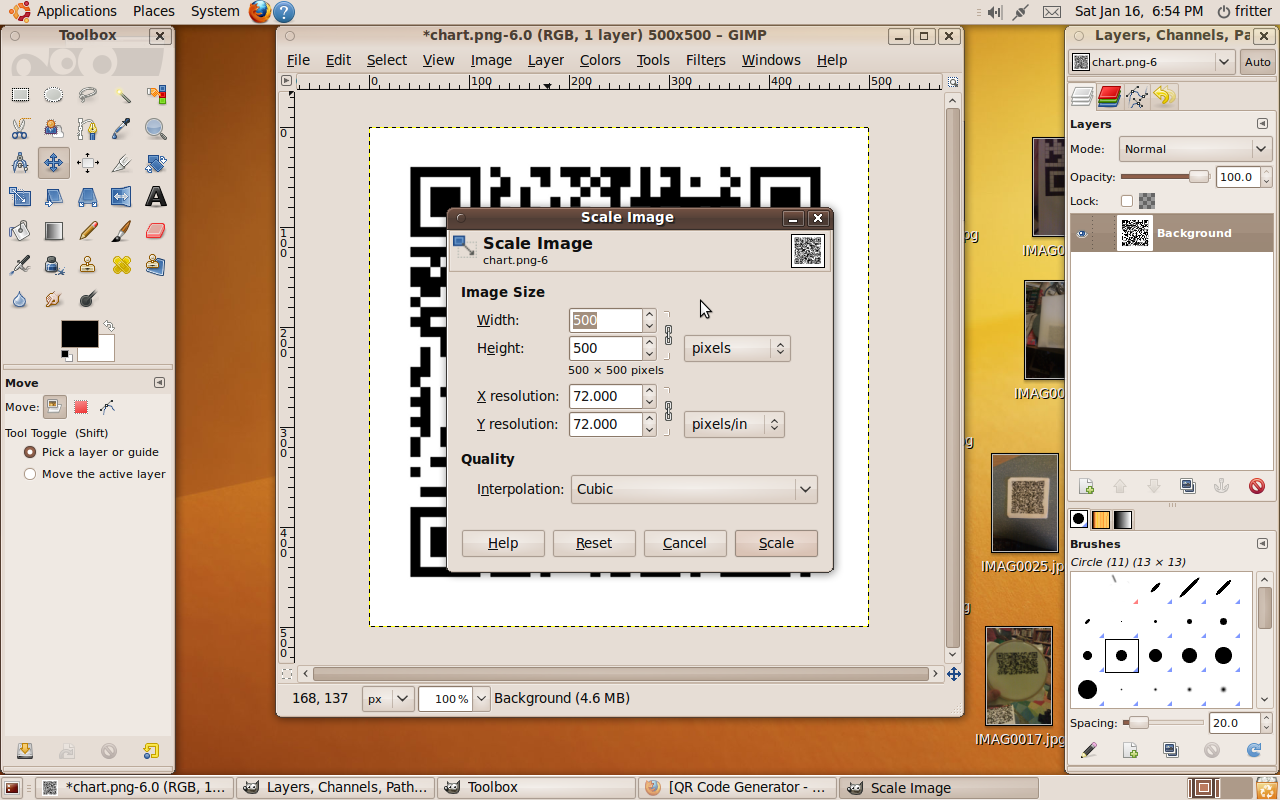The image size is (1280, 800).
Task: Select the Free Select lasso tool
Action: pyautogui.click(x=88, y=95)
